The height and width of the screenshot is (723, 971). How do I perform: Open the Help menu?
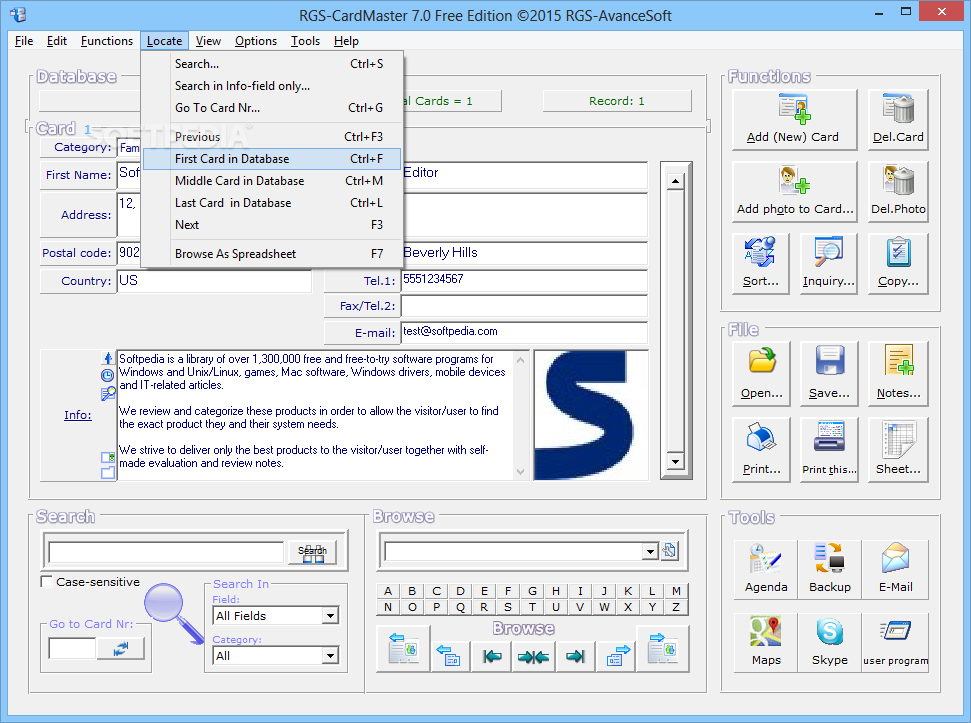coord(346,41)
